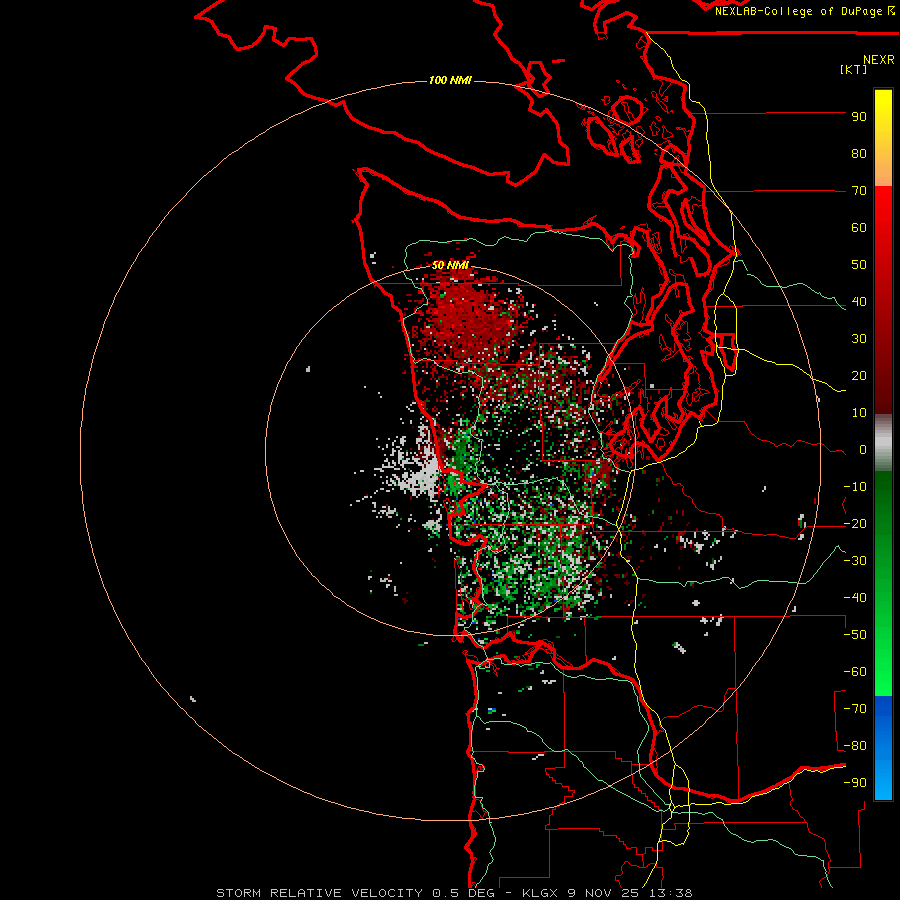
Task: Click the blue bottom band of color bar
Action: pyautogui.click(x=883, y=748)
